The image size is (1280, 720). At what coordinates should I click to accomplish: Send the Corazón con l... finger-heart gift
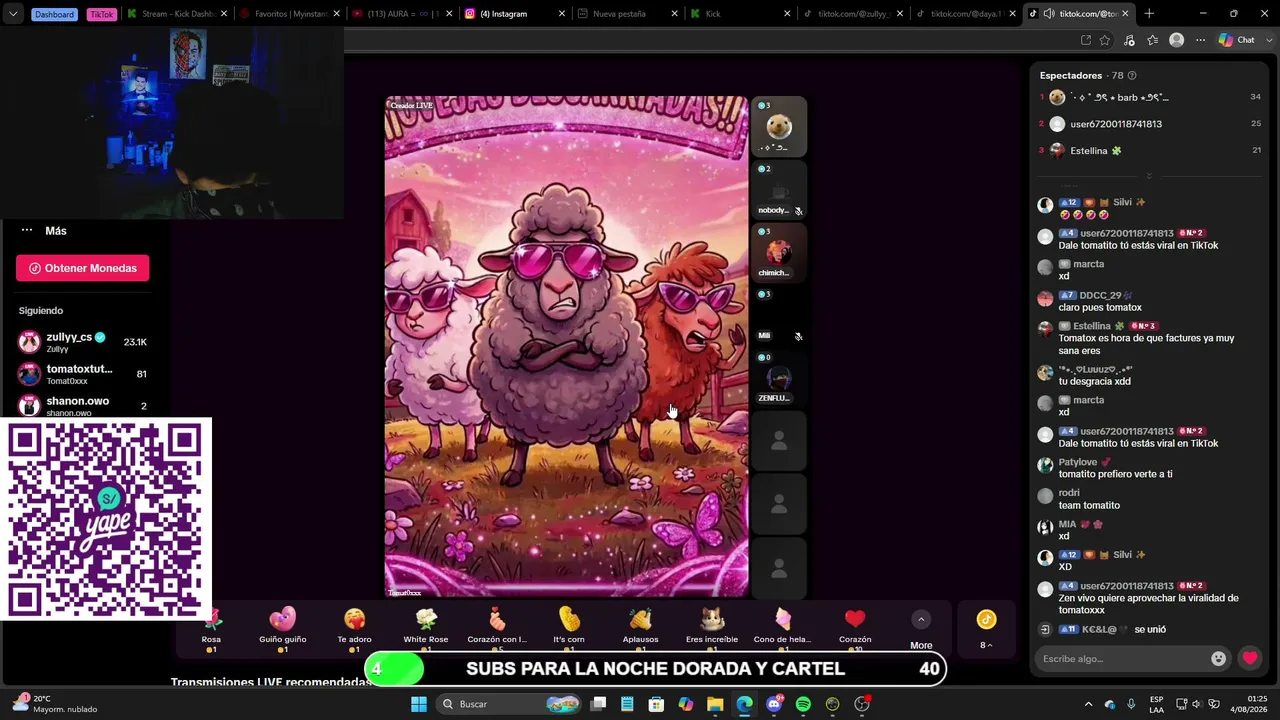tap(497, 628)
